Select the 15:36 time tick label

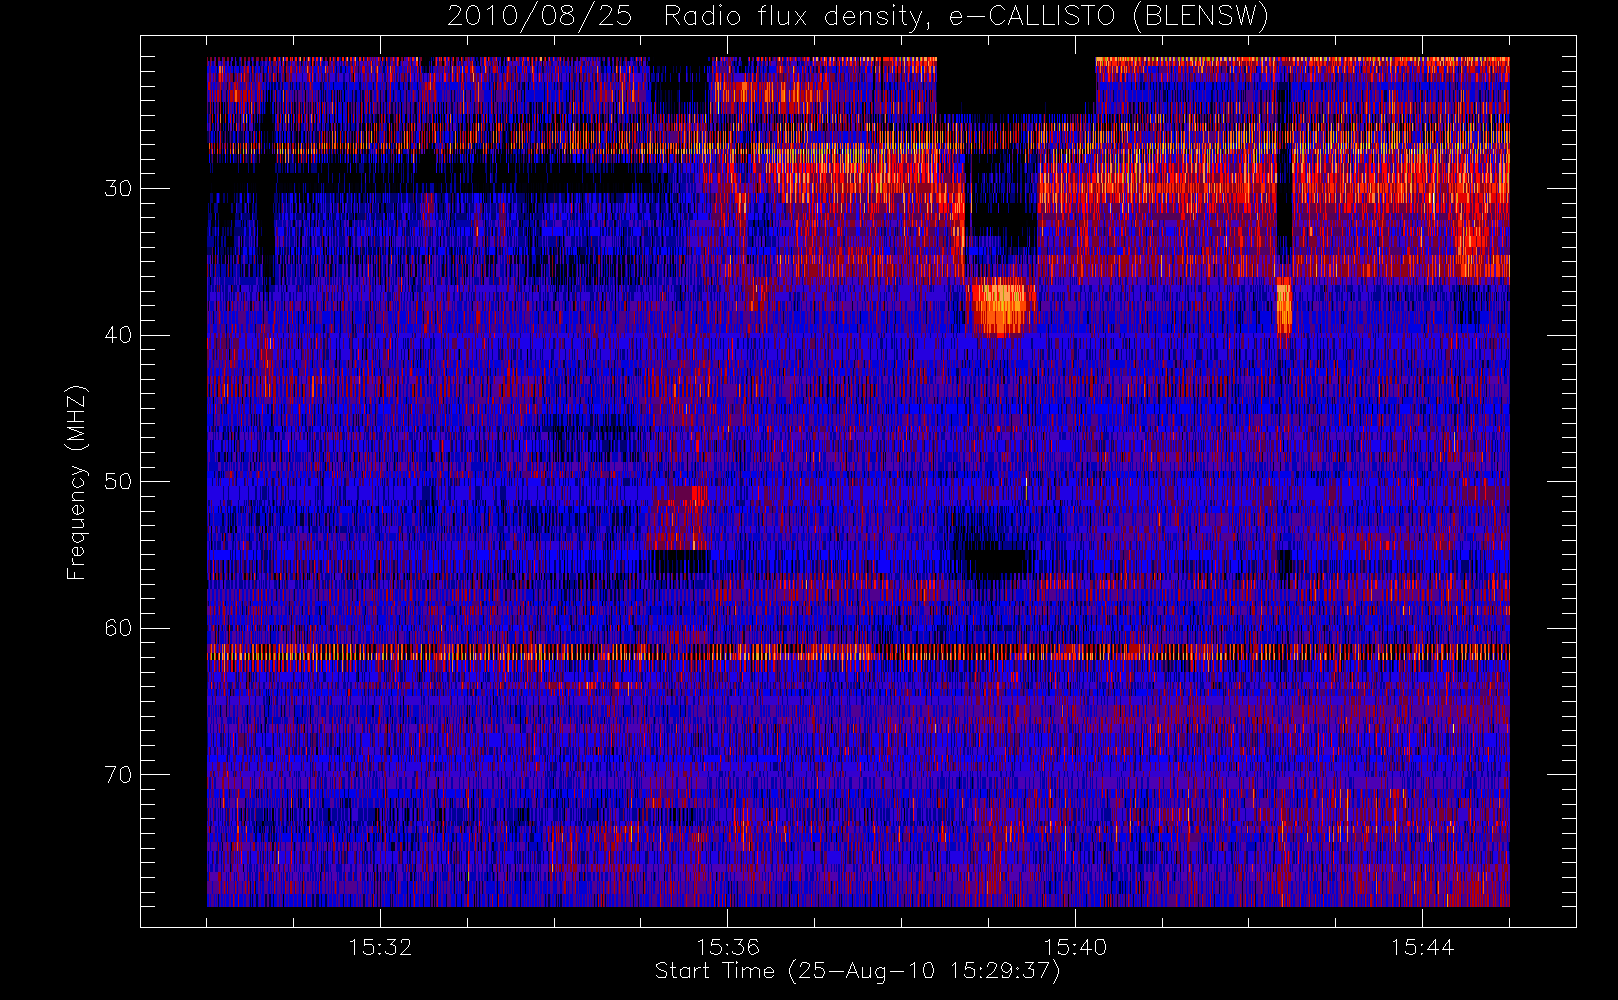tap(728, 947)
